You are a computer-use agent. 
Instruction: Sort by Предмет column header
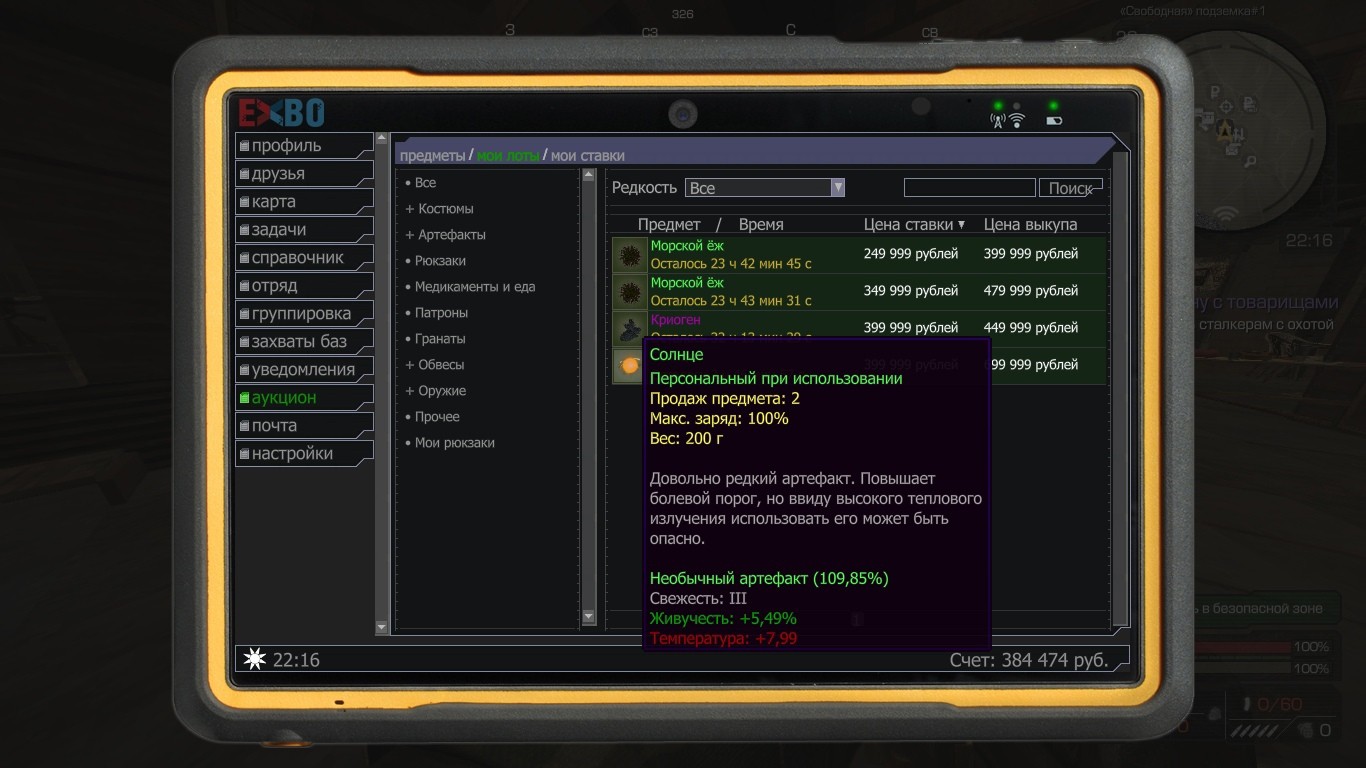[669, 225]
